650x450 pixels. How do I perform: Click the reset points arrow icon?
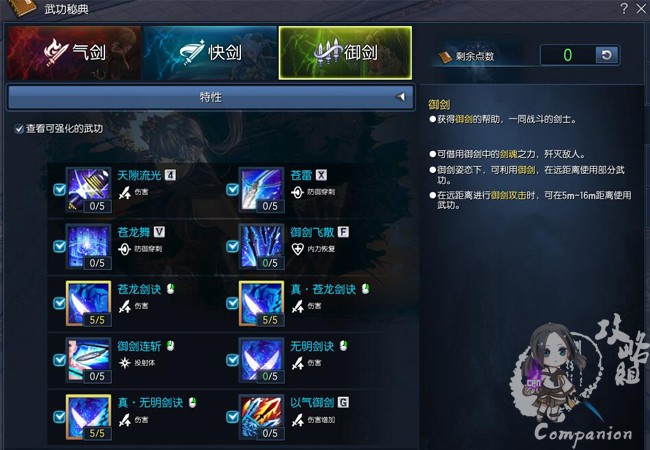click(x=606, y=55)
